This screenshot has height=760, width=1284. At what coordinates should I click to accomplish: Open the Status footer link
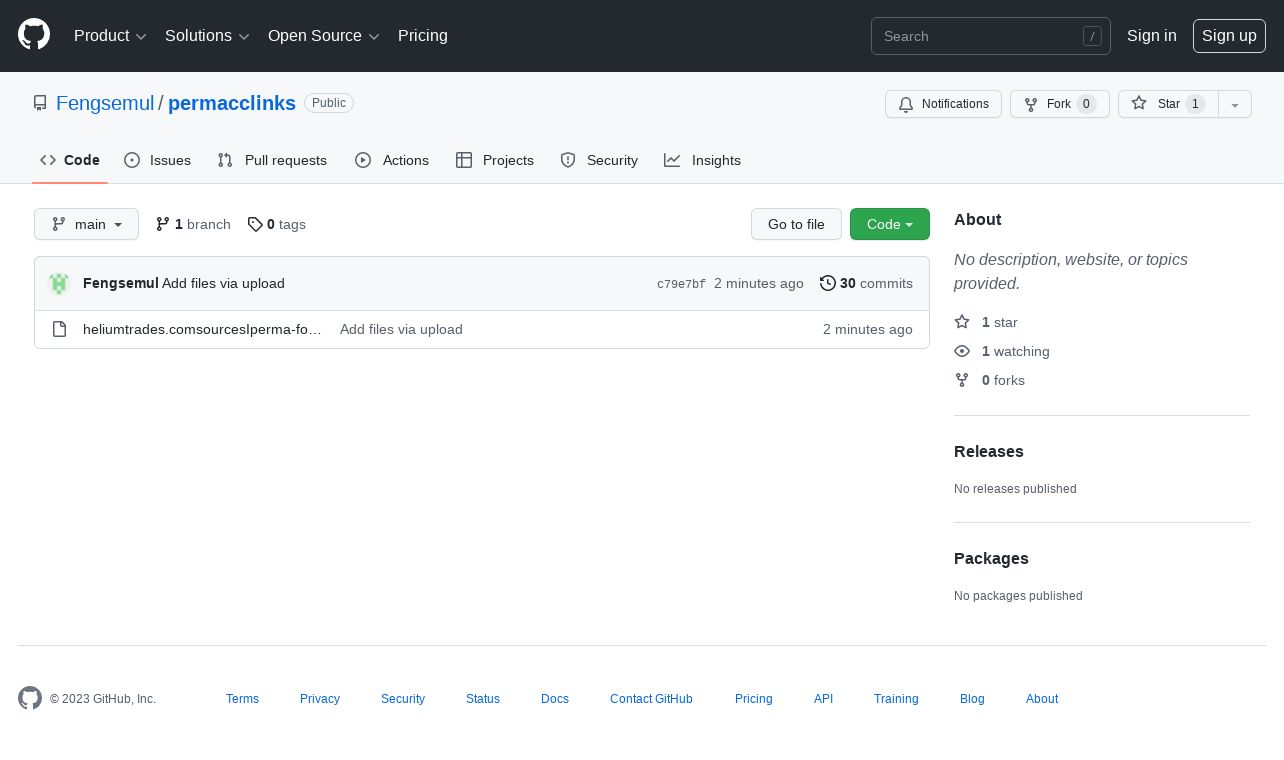483,699
